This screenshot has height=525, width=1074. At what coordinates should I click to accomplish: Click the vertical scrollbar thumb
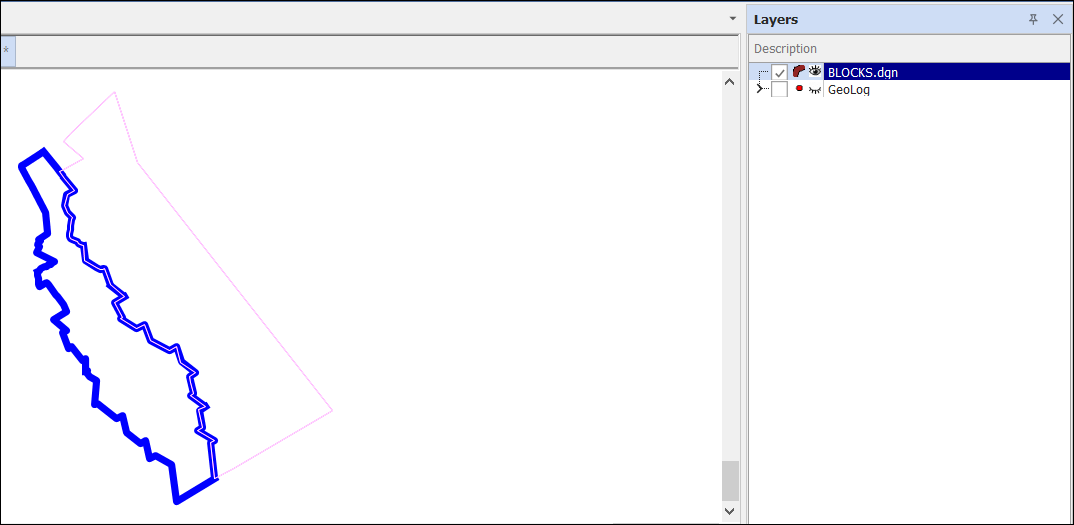pyautogui.click(x=730, y=480)
